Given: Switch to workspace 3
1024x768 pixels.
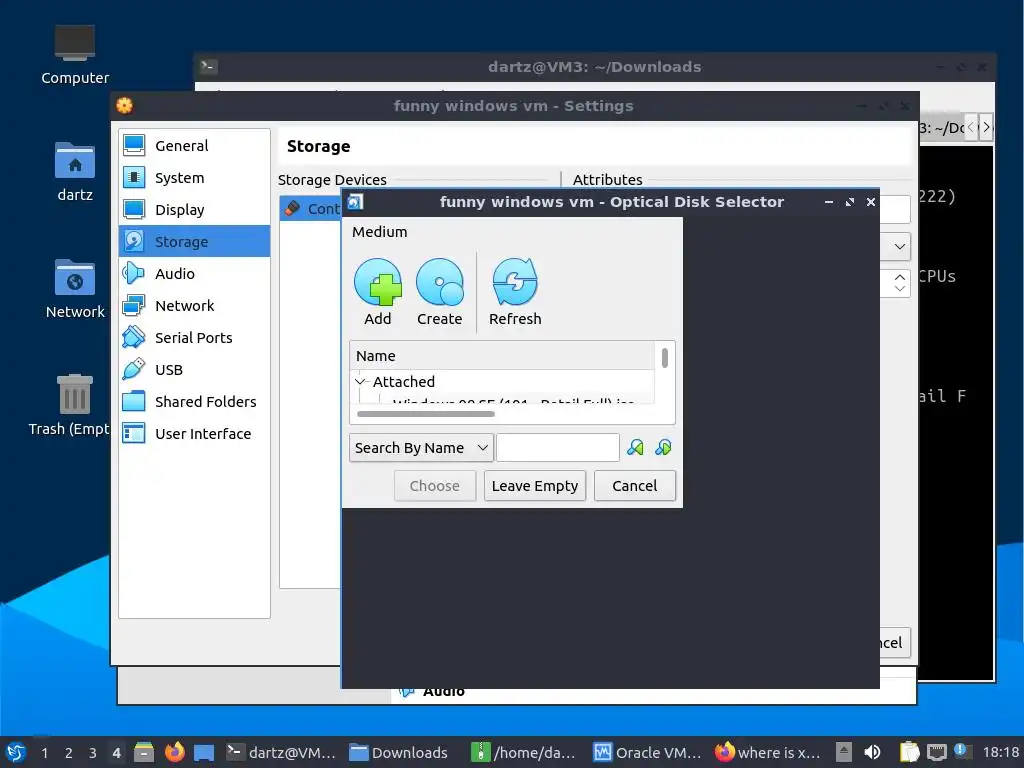Looking at the screenshot, I should [93, 752].
